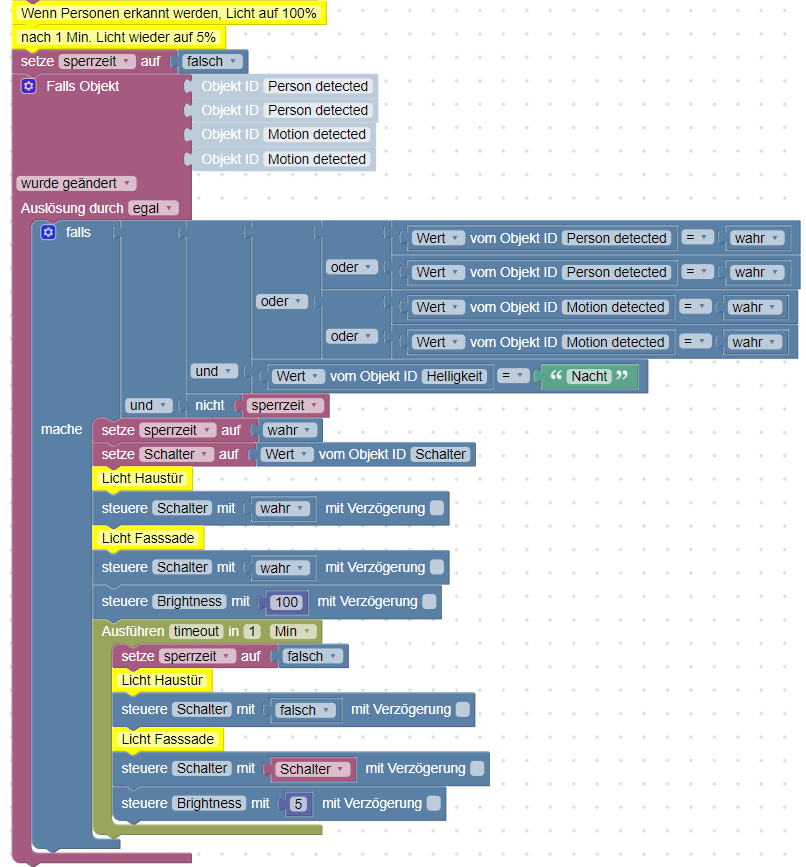Select comment 'nach 1 Min. Licht wieder auf 5%'
Viewport: 806px width, 867px height.
(118, 38)
